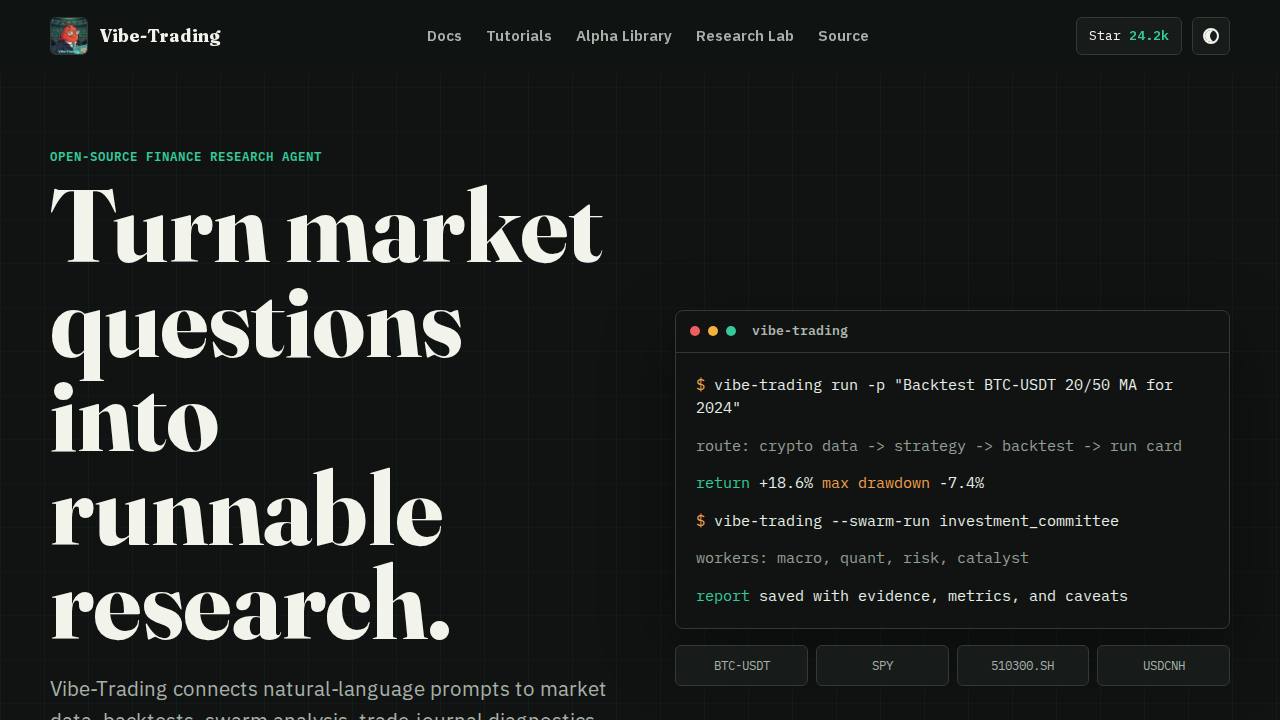Click the red terminal window dot
Image resolution: width=1280 pixels, height=720 pixels.
(695, 331)
